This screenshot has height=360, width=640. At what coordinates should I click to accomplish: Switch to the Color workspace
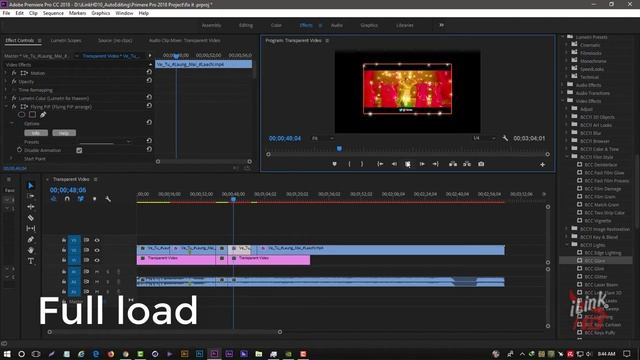pyautogui.click(x=276, y=25)
